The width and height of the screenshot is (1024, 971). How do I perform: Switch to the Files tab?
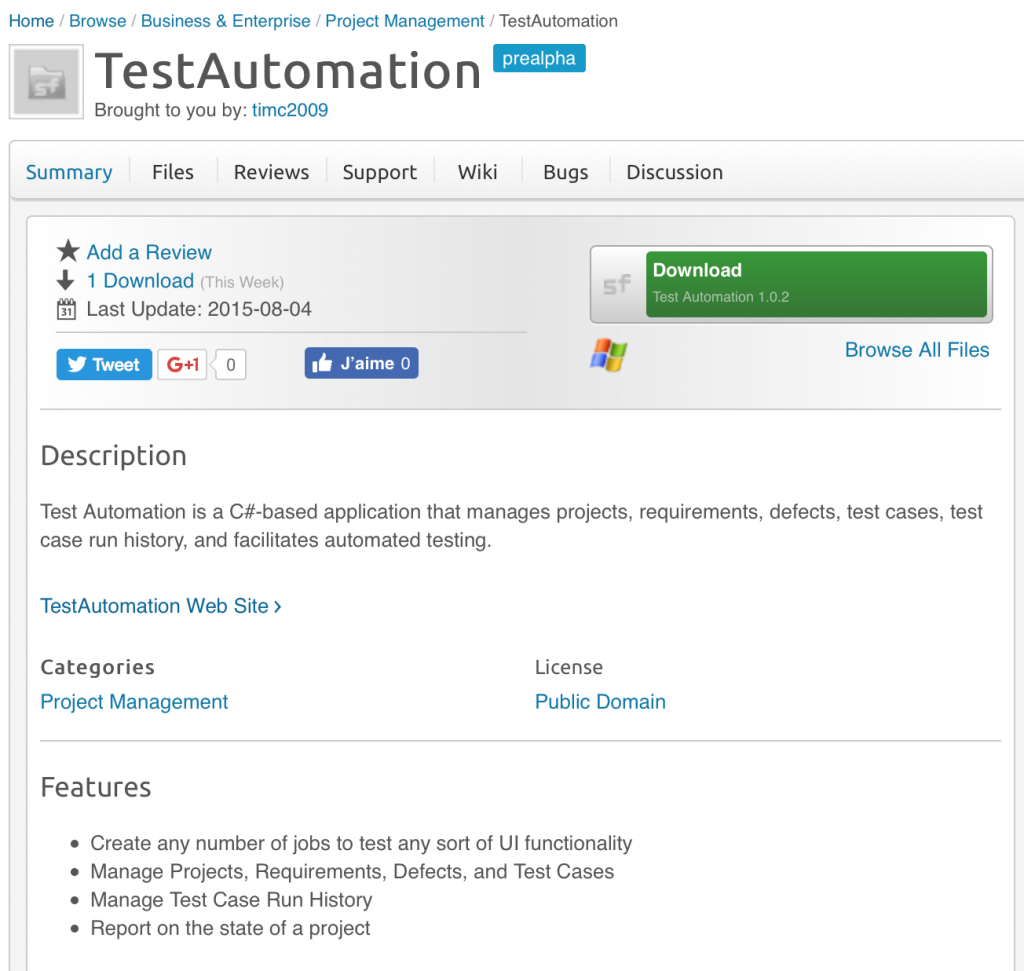[172, 172]
